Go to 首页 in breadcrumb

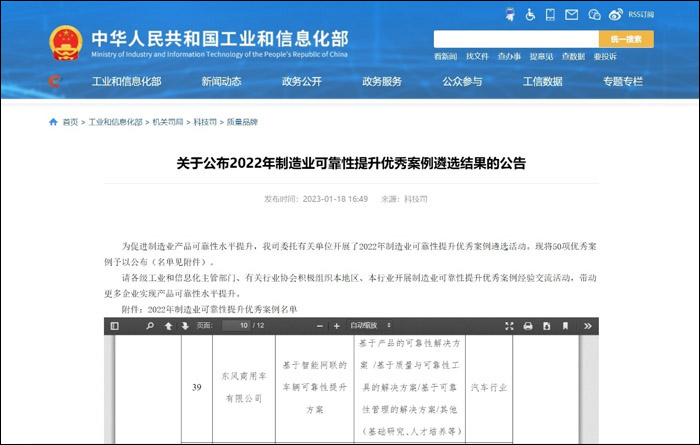pos(70,122)
